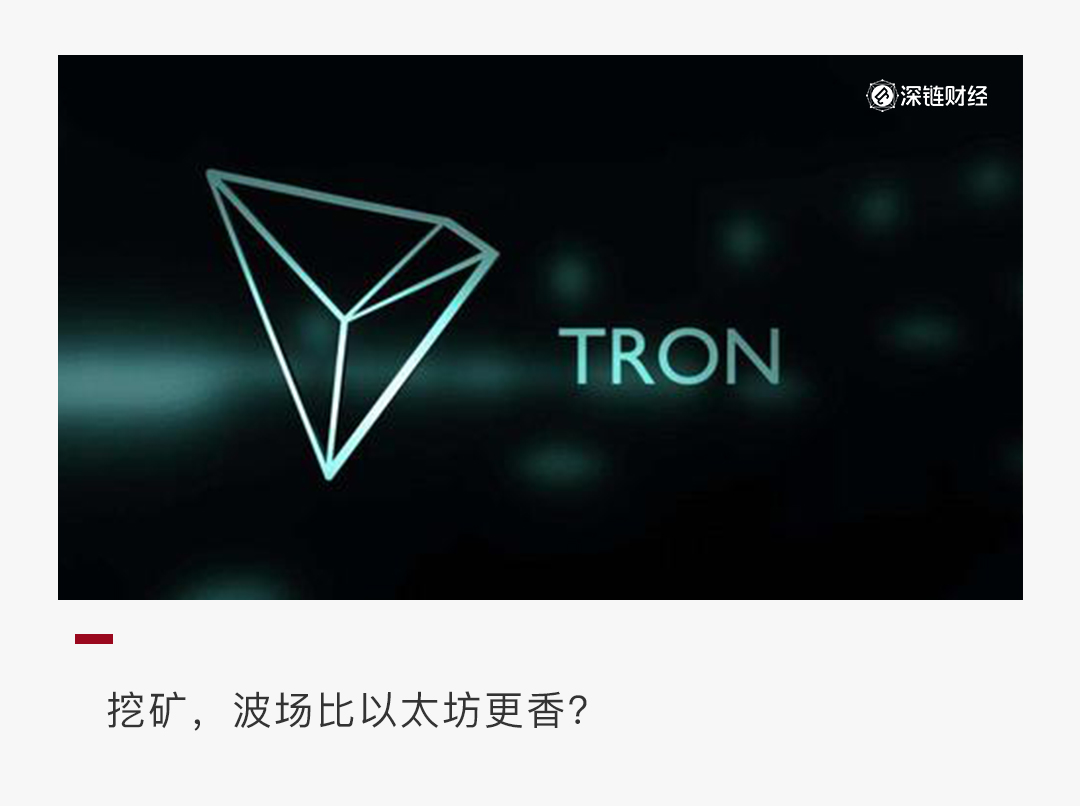Click the red accent bar above headline

click(94, 639)
